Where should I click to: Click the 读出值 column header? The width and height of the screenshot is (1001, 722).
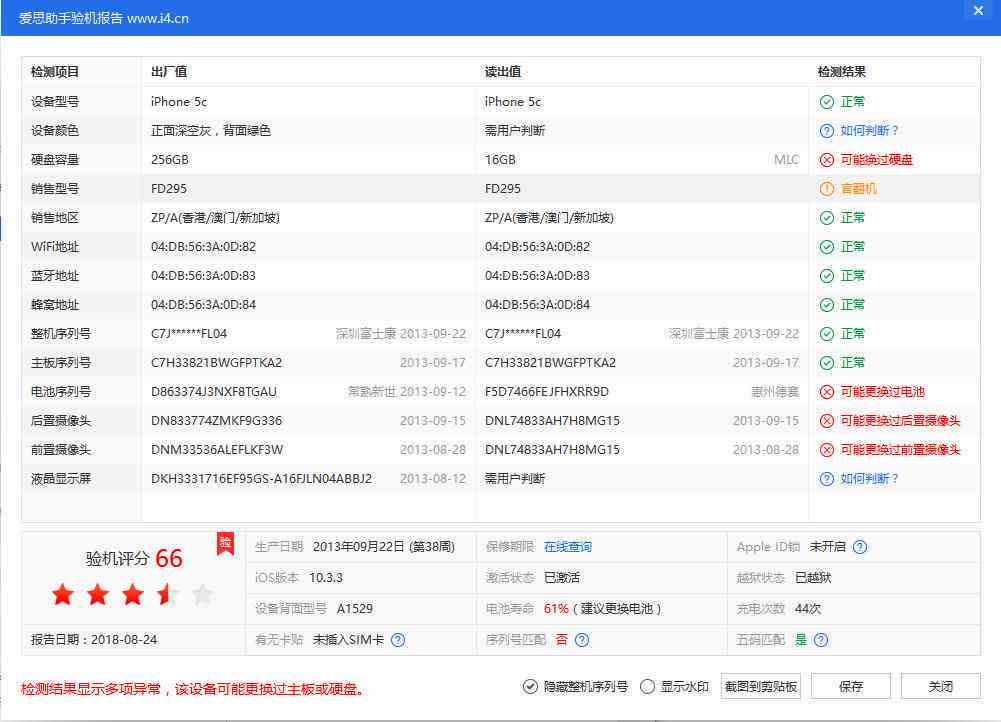[502, 72]
